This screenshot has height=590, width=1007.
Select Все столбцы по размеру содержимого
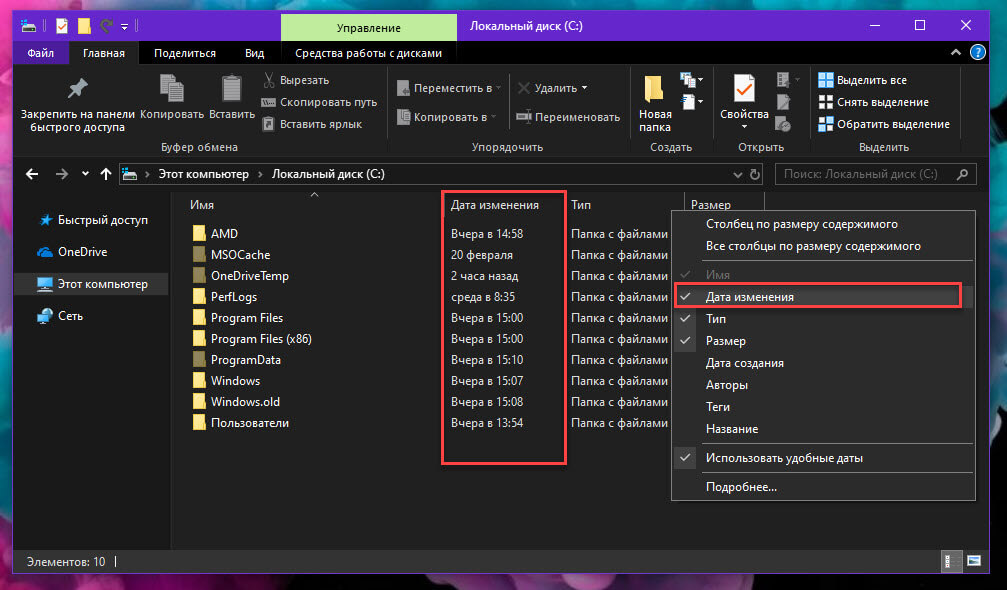pos(823,246)
